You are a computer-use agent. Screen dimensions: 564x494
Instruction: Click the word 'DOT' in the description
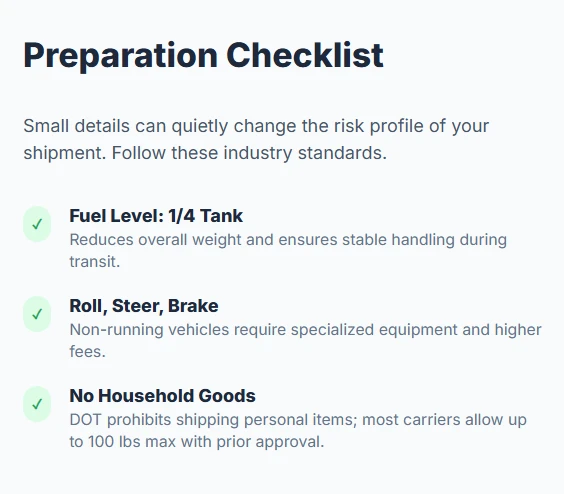pos(86,420)
